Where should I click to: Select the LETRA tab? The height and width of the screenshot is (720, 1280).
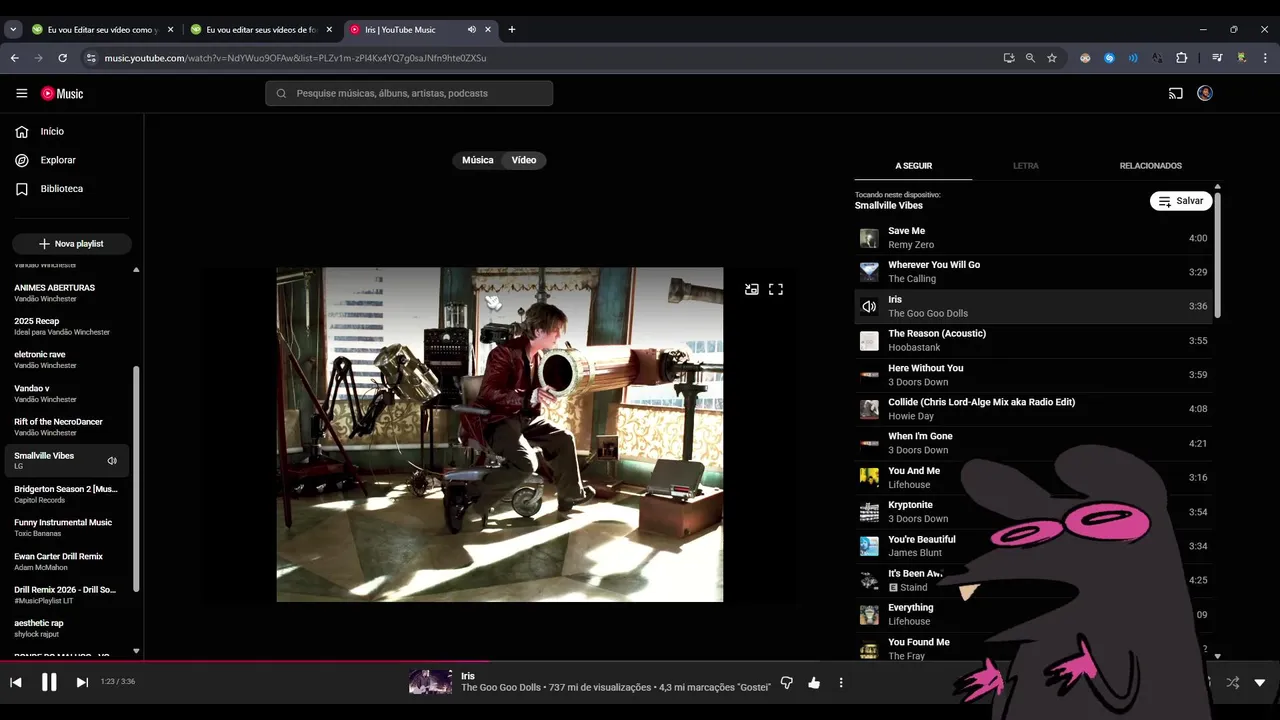[x=1026, y=166]
